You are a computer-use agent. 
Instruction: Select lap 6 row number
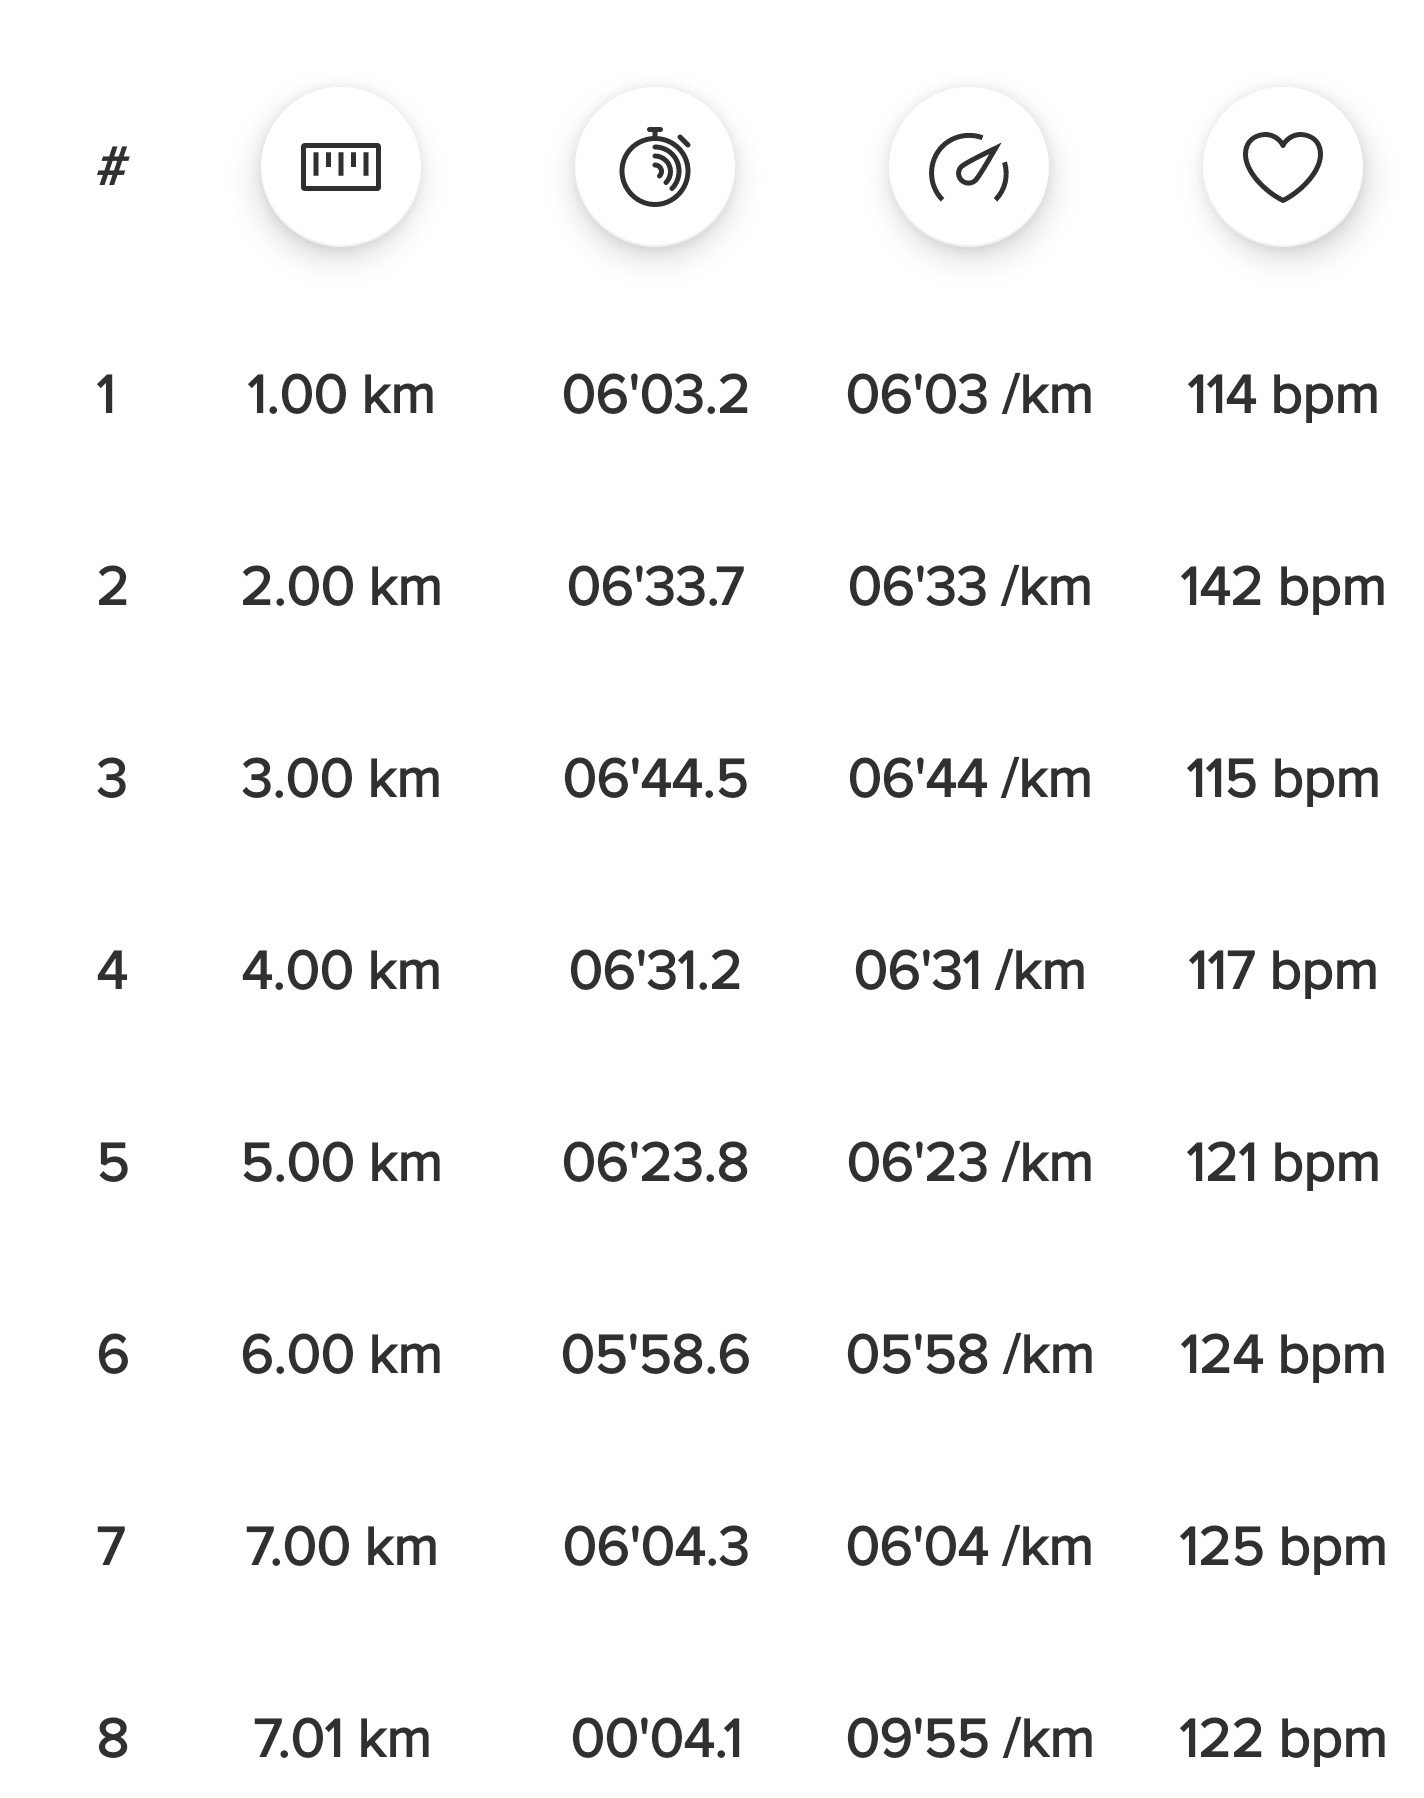[x=112, y=1355]
